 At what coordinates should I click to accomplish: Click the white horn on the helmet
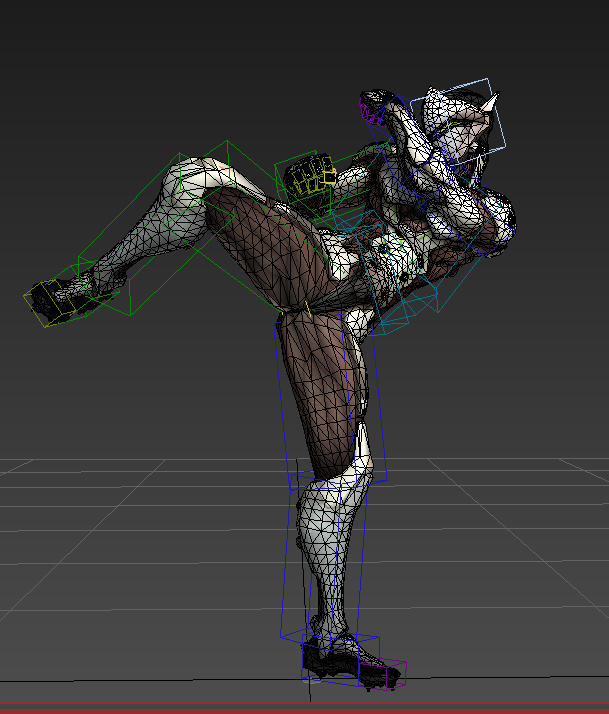[490, 102]
